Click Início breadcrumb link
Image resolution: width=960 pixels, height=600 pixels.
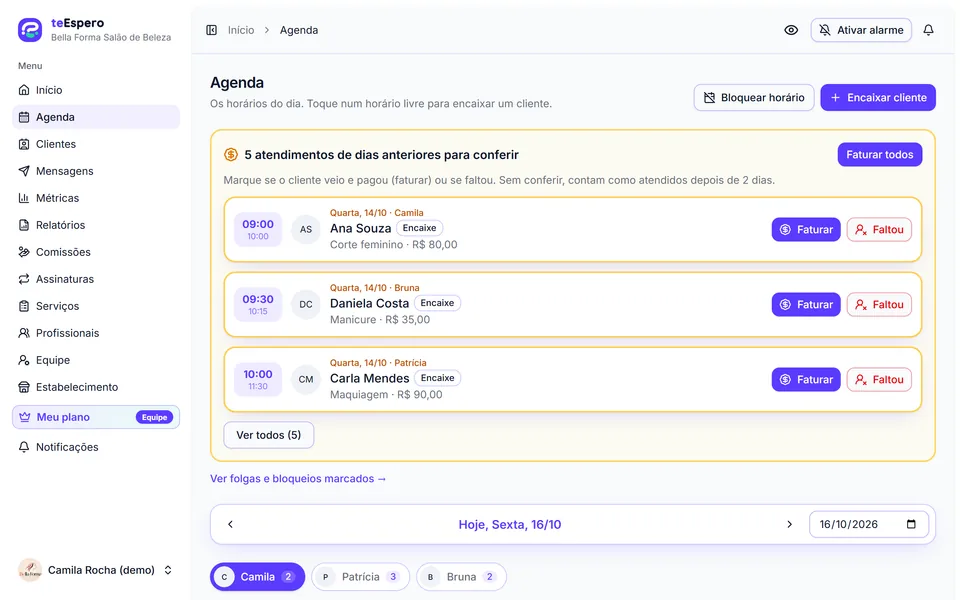[x=241, y=30]
